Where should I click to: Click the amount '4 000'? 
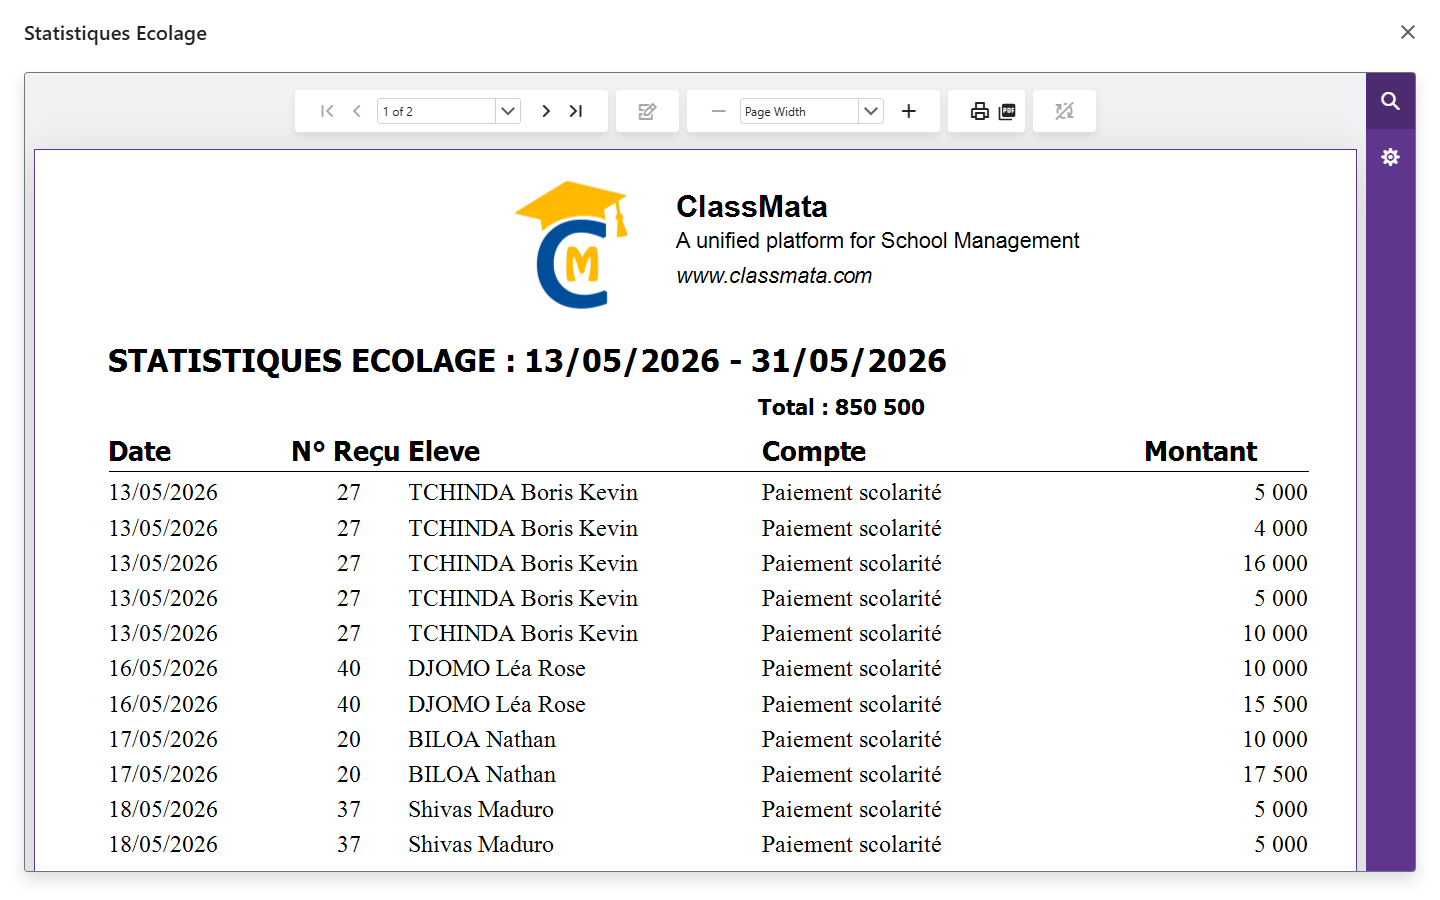(1281, 528)
